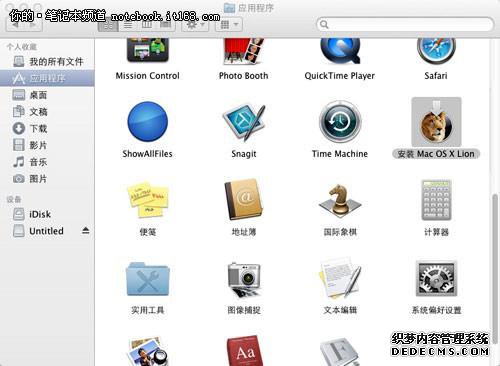Viewport: 500px width, 366px height.
Task: Click the "系统偏好设置" label text
Action: point(436,310)
